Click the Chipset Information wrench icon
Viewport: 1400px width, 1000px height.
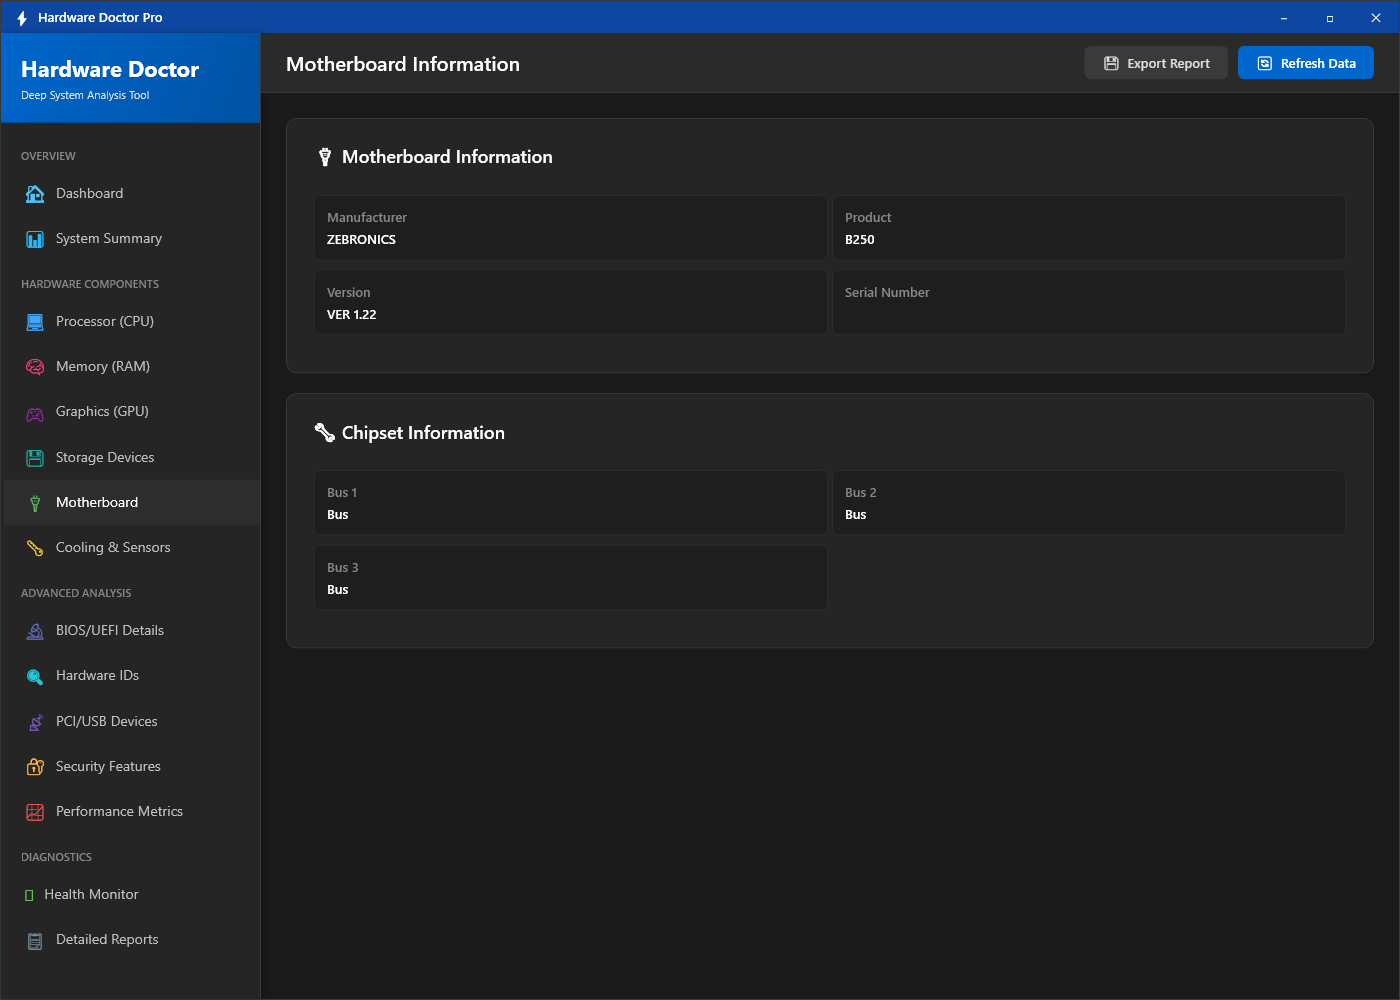pos(325,433)
